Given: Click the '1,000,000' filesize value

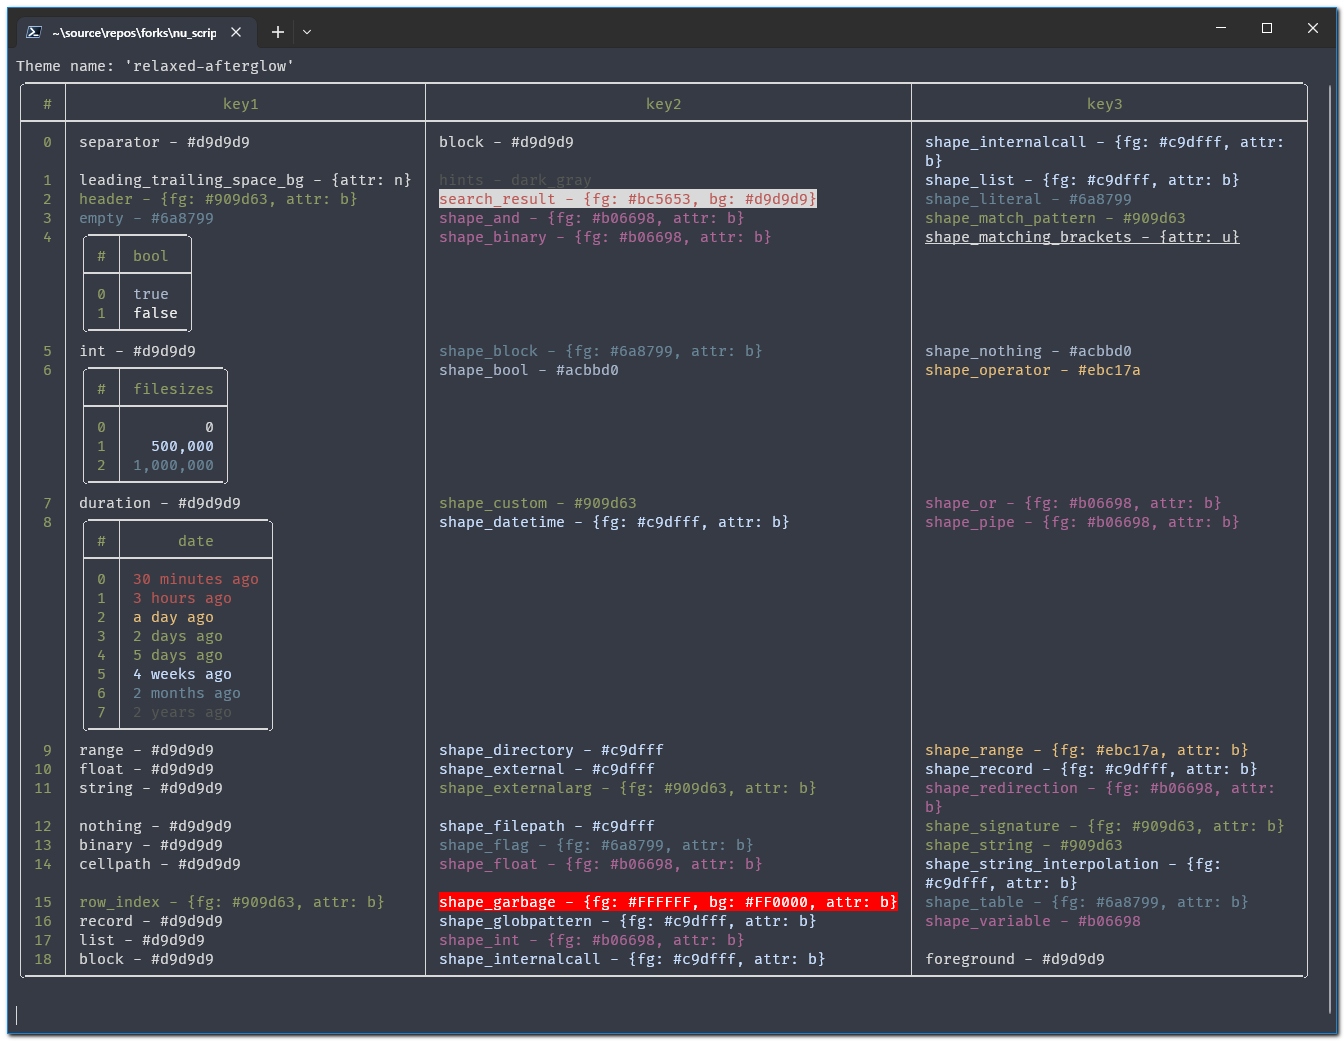Looking at the screenshot, I should [174, 465].
